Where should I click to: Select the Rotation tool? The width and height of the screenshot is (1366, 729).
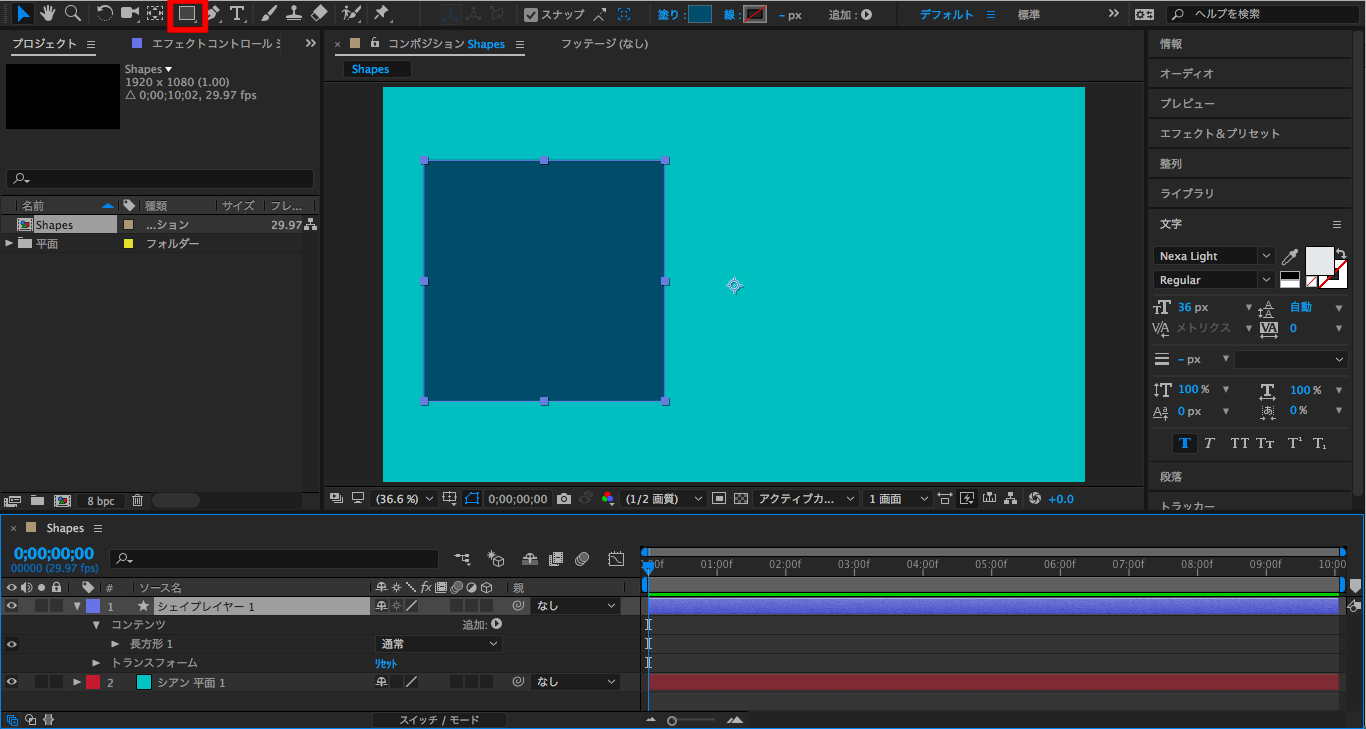click(104, 14)
